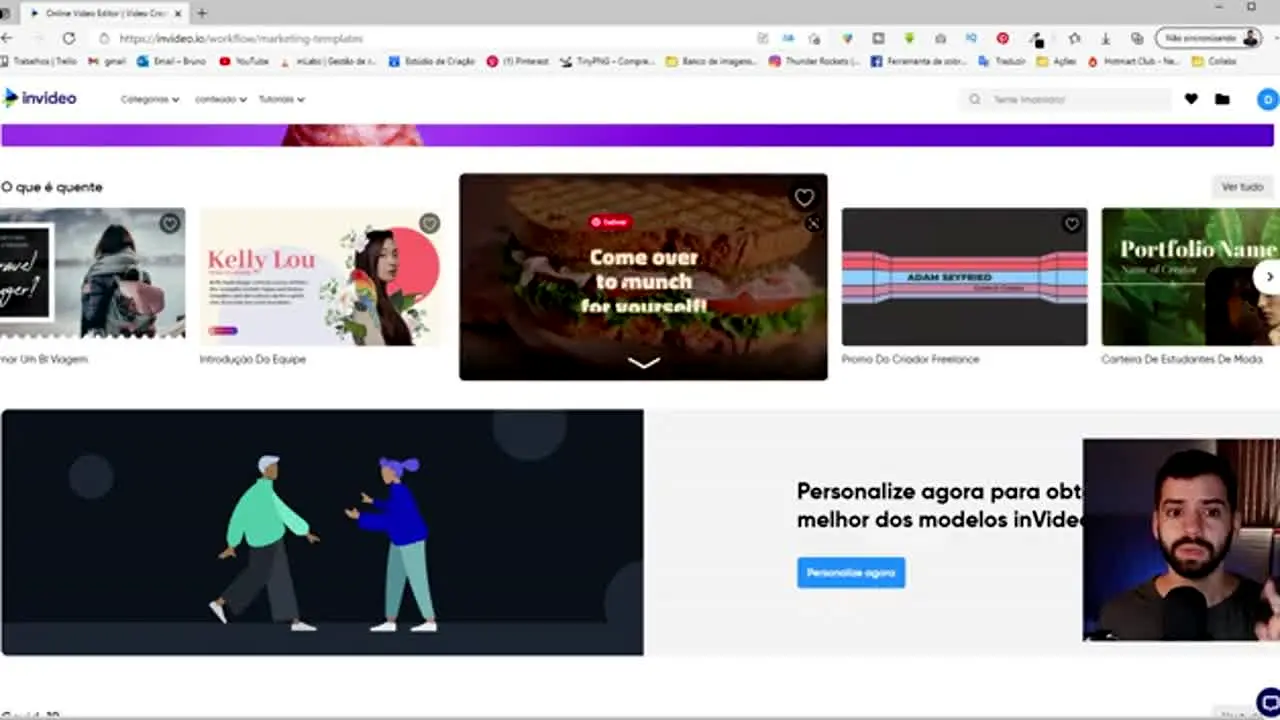Viewport: 1280px width, 720px height.
Task: Click the search magnifier icon
Action: (974, 99)
